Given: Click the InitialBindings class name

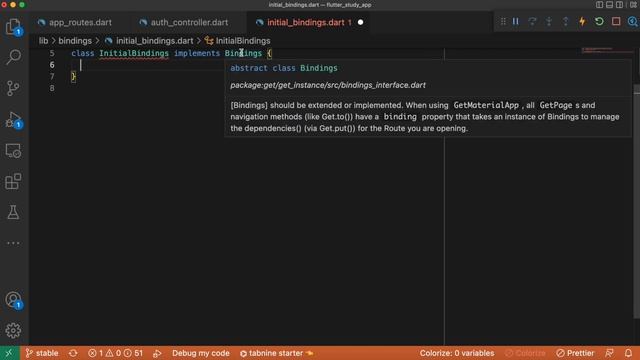Looking at the screenshot, I should 134,53.
